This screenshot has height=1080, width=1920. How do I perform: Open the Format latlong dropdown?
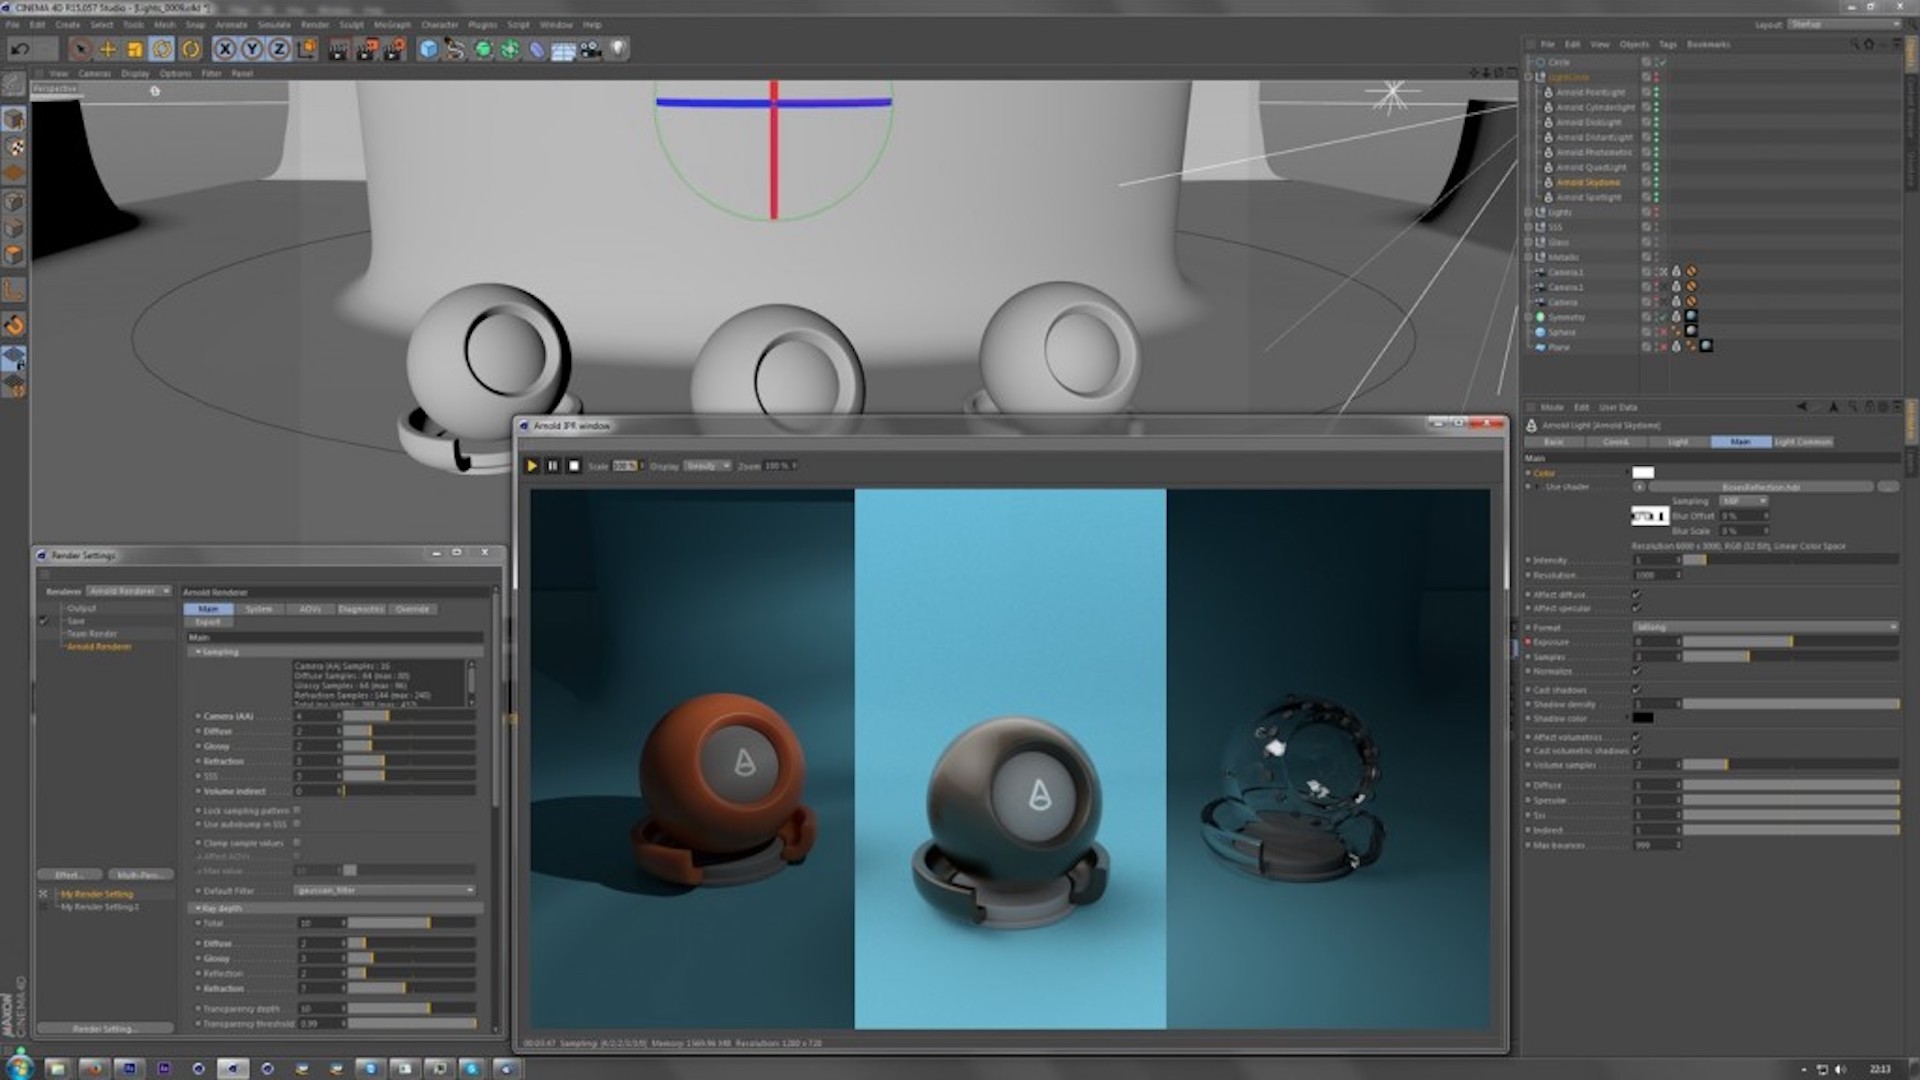pyautogui.click(x=1765, y=628)
